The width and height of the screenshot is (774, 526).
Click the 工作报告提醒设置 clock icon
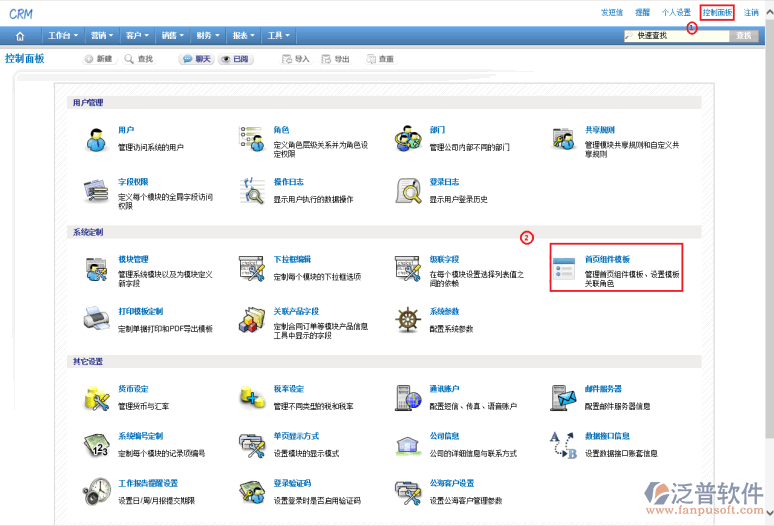pos(97,490)
